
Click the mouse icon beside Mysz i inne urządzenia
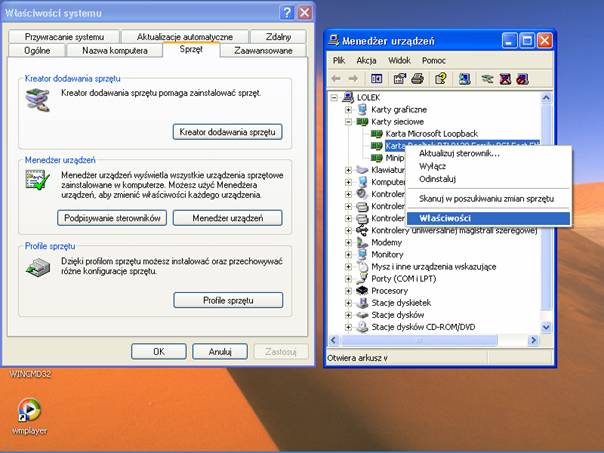362,267
